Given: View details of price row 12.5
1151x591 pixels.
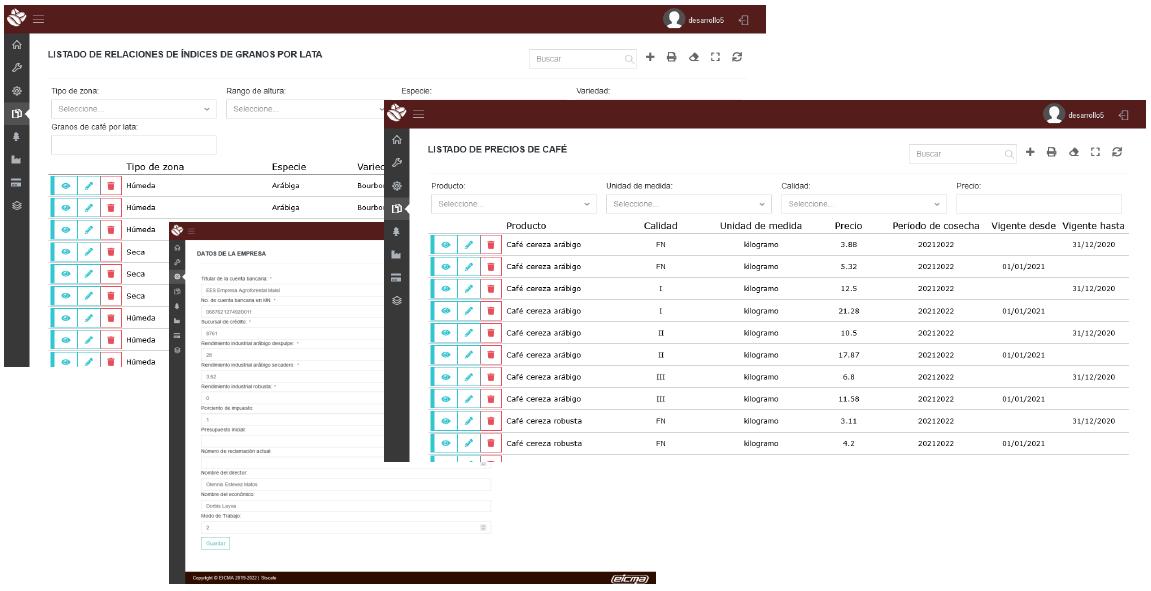Looking at the screenshot, I should 446,289.
